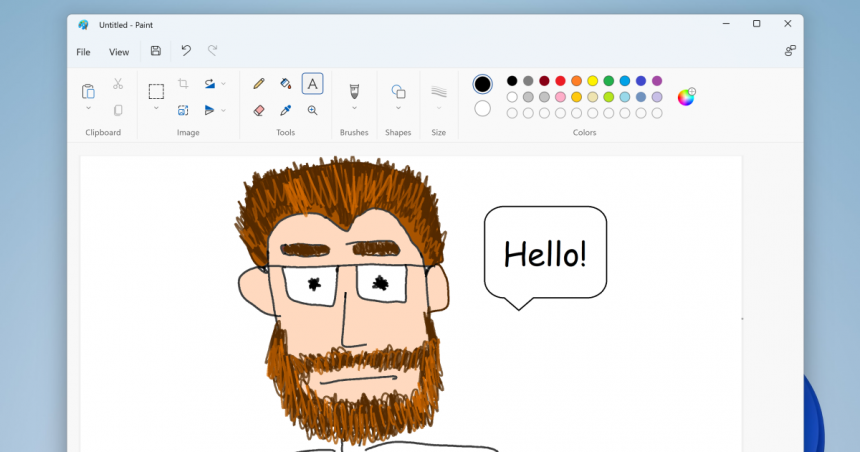Open the Rotate dropdown arrow

223,83
